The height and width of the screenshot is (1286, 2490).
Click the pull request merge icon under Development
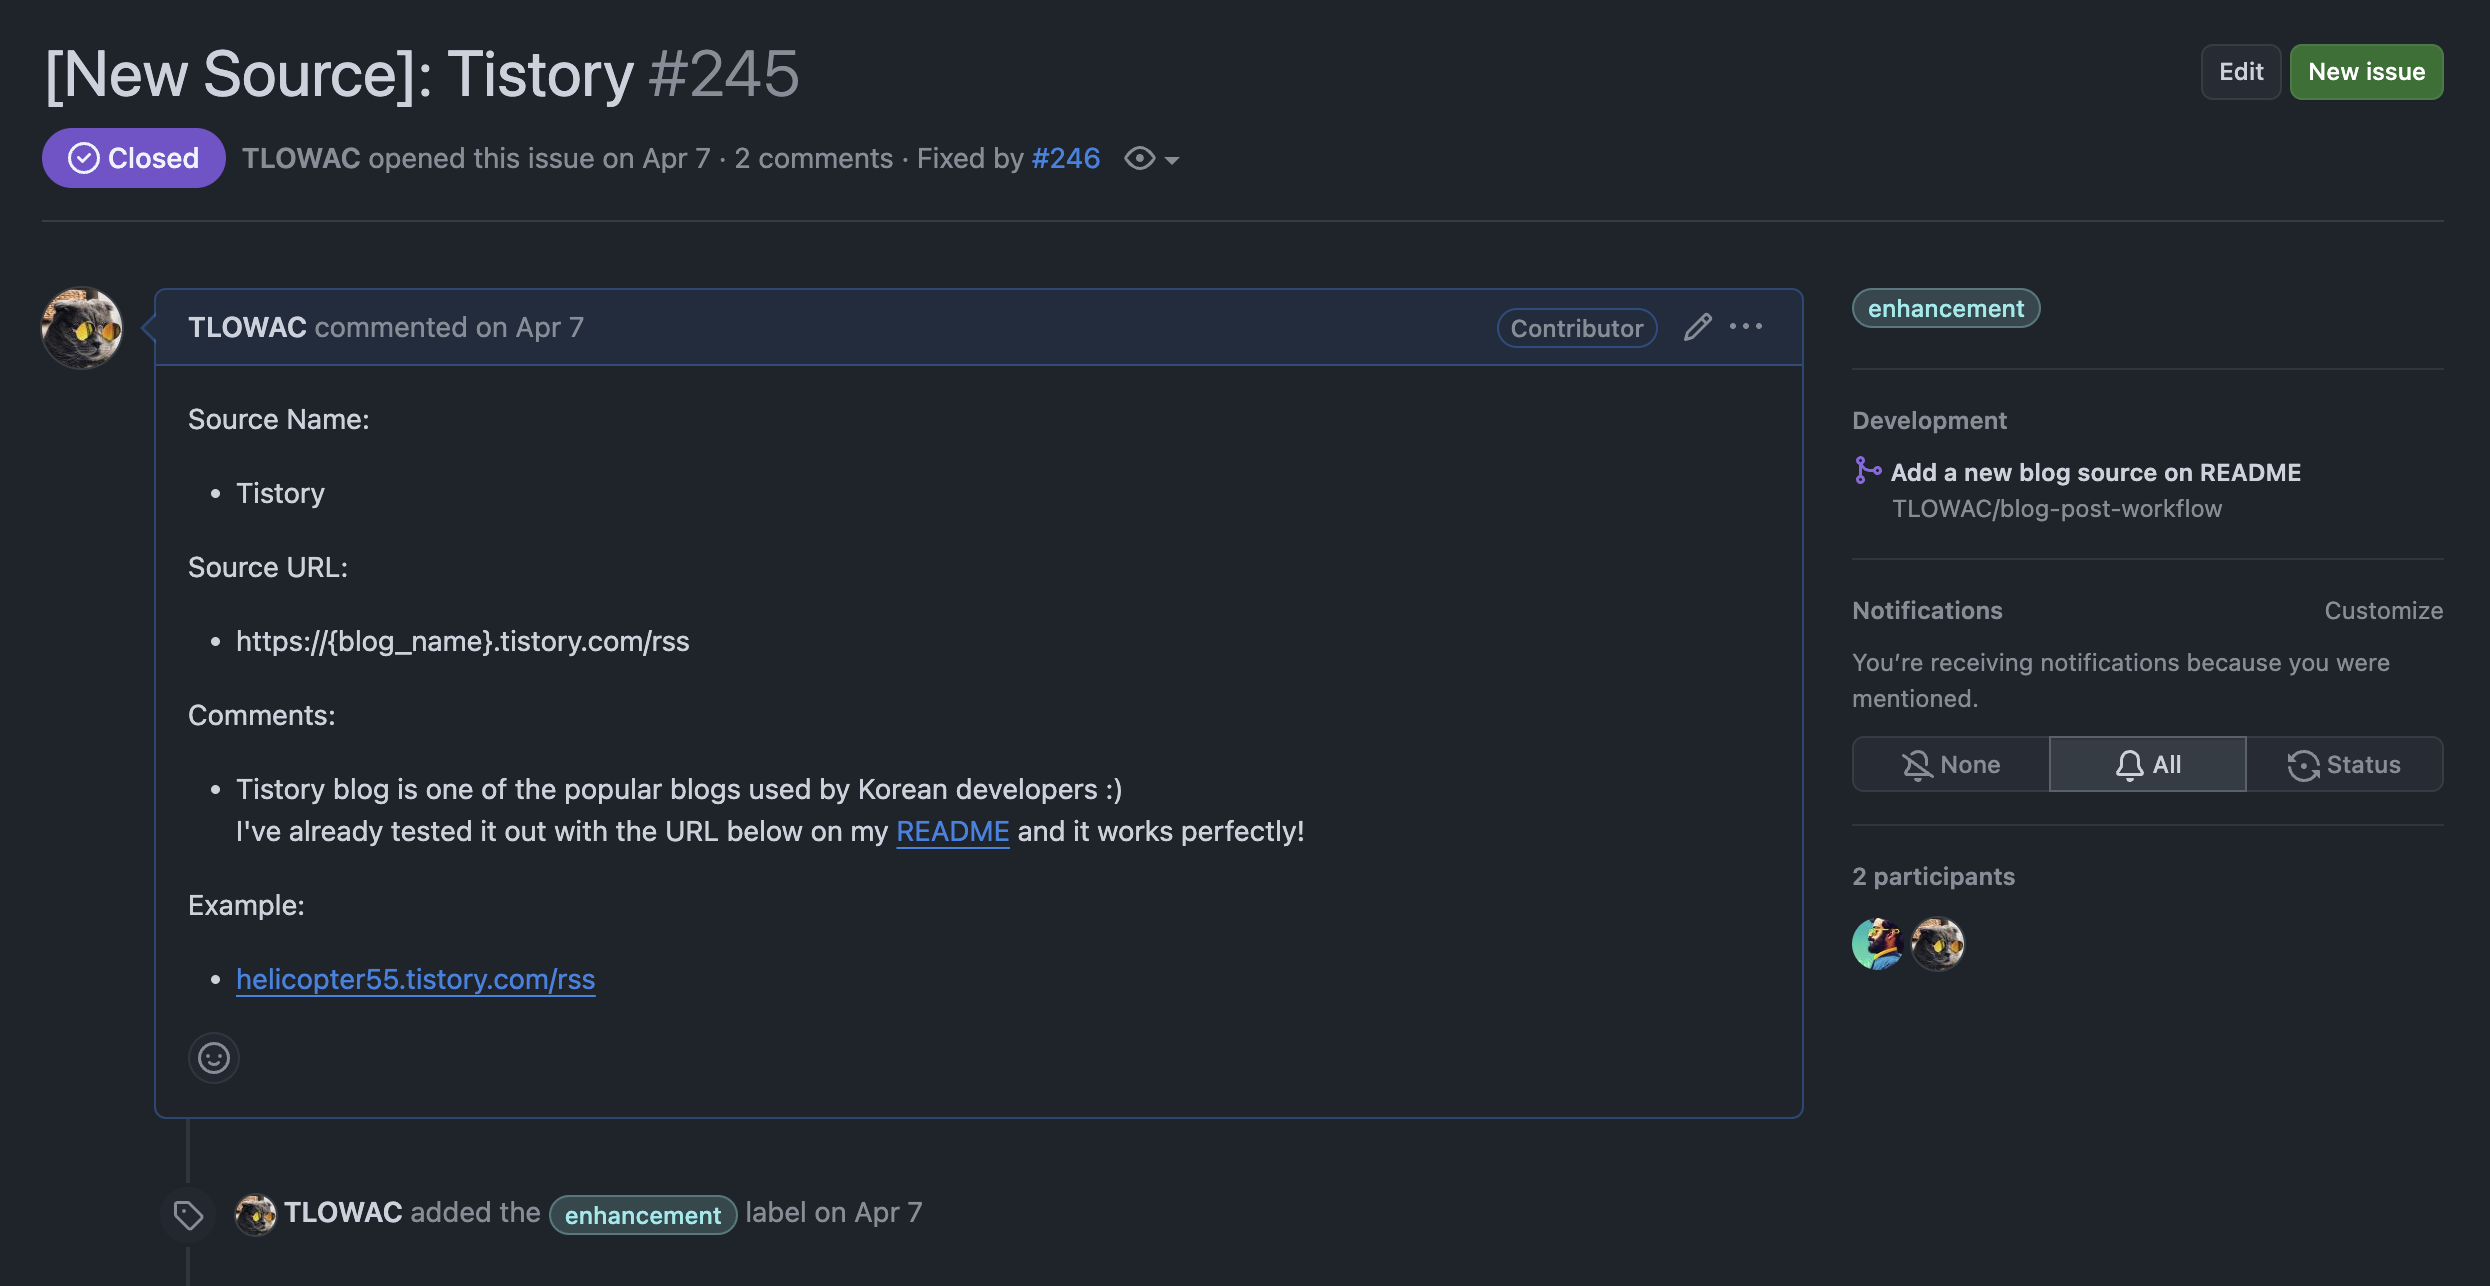pos(1866,471)
